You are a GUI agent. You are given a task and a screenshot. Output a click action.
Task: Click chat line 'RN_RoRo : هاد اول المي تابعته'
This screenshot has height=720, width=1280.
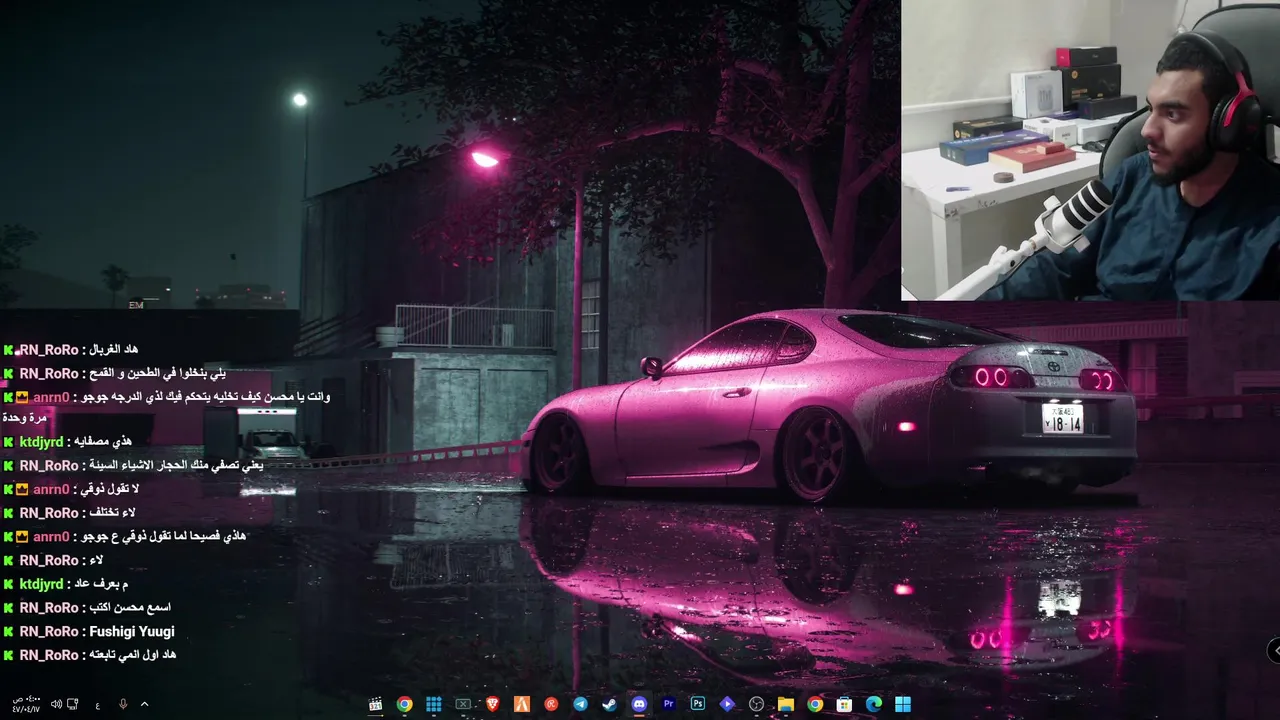pyautogui.click(x=90, y=655)
